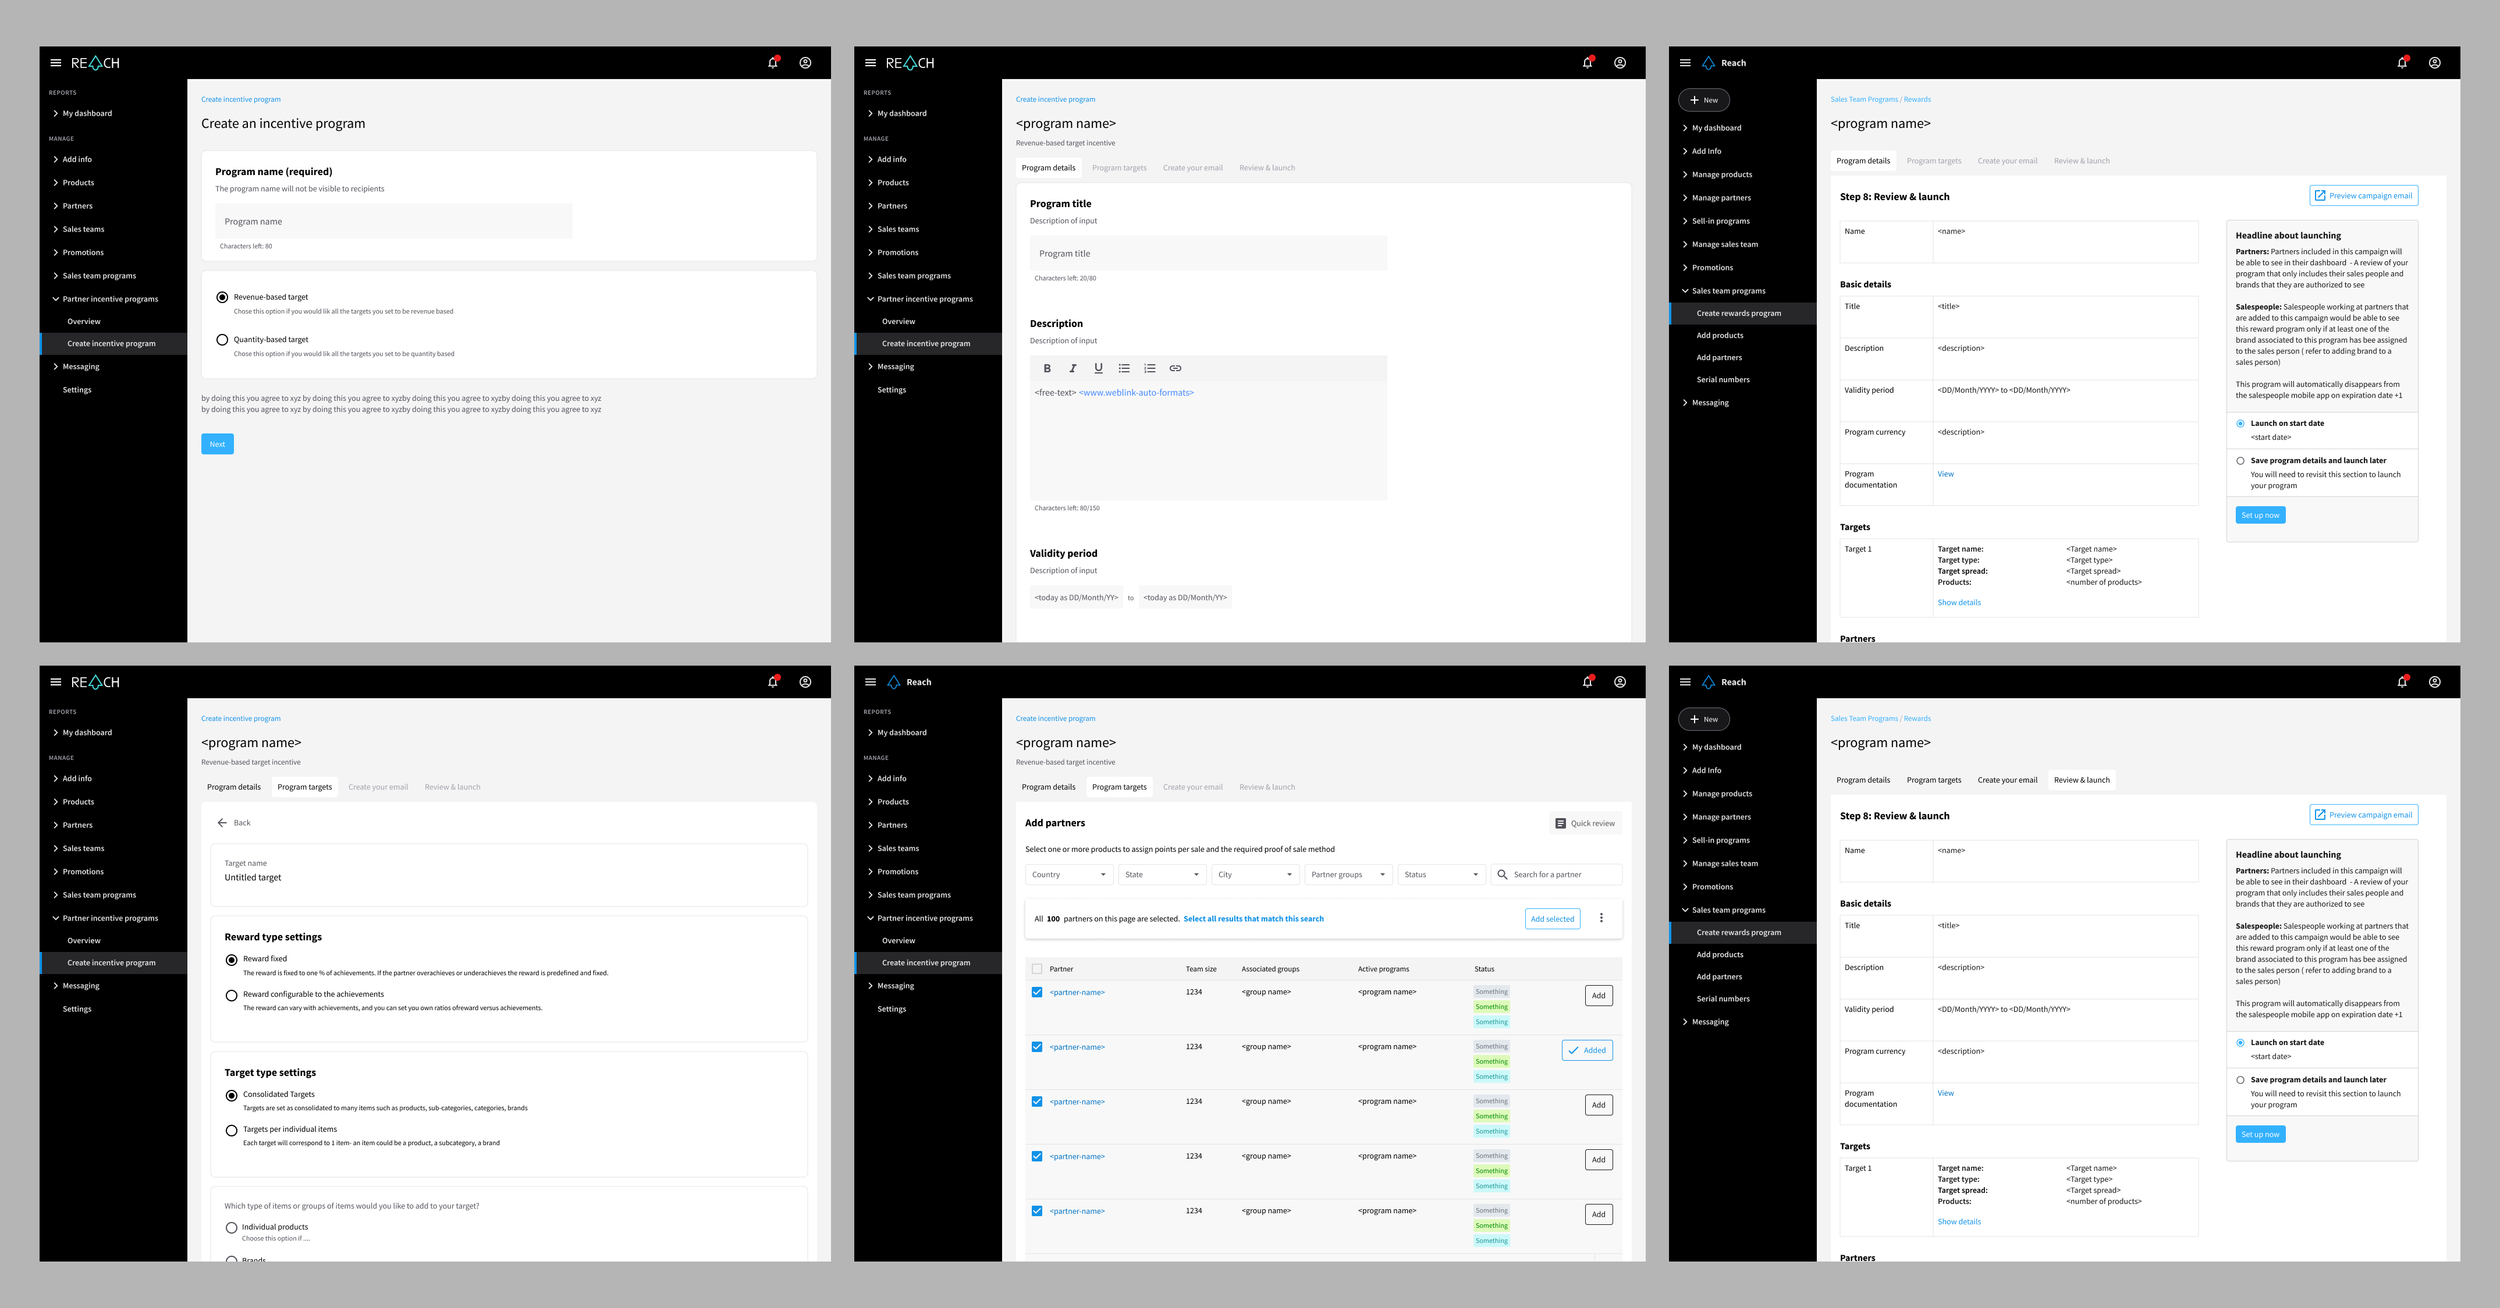Open the three-dot menu beside Add selected
This screenshot has height=1308, width=2500.
[1601, 918]
